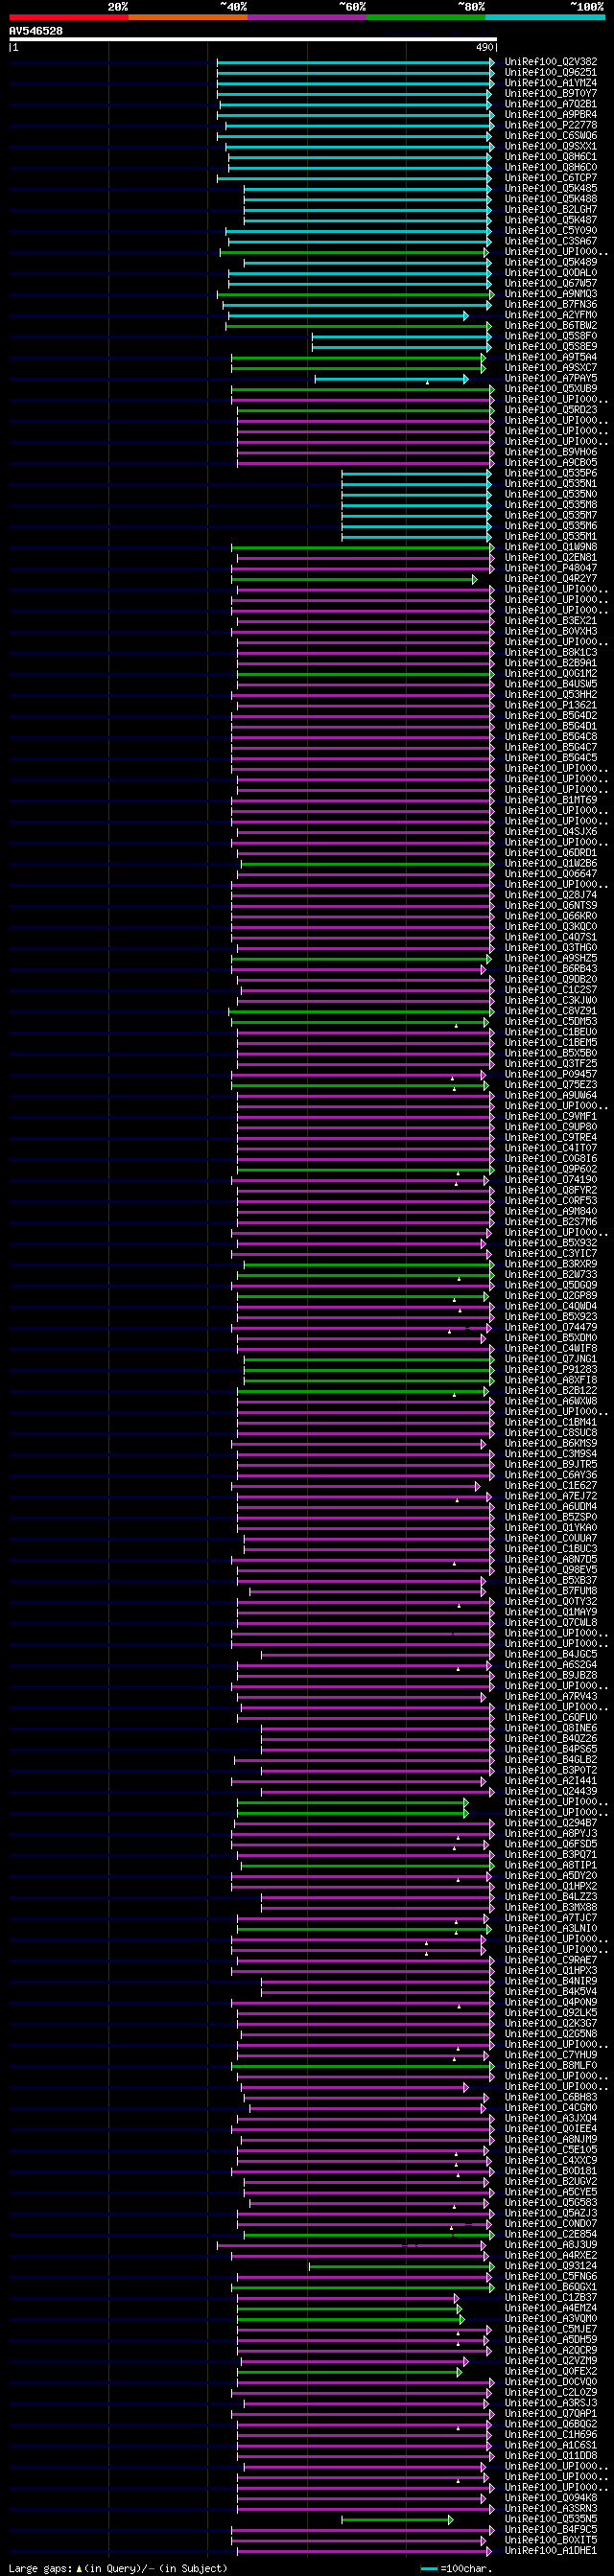Select label UniRef100_B1MT69
This screenshot has height=2576, width=614.
click(x=551, y=800)
